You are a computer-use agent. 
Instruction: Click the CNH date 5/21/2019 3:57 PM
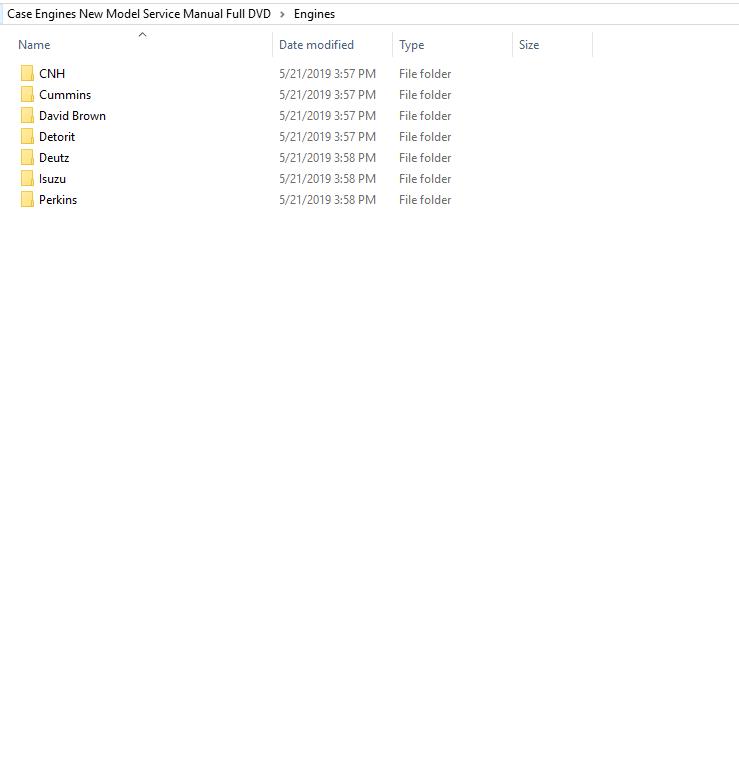click(327, 74)
